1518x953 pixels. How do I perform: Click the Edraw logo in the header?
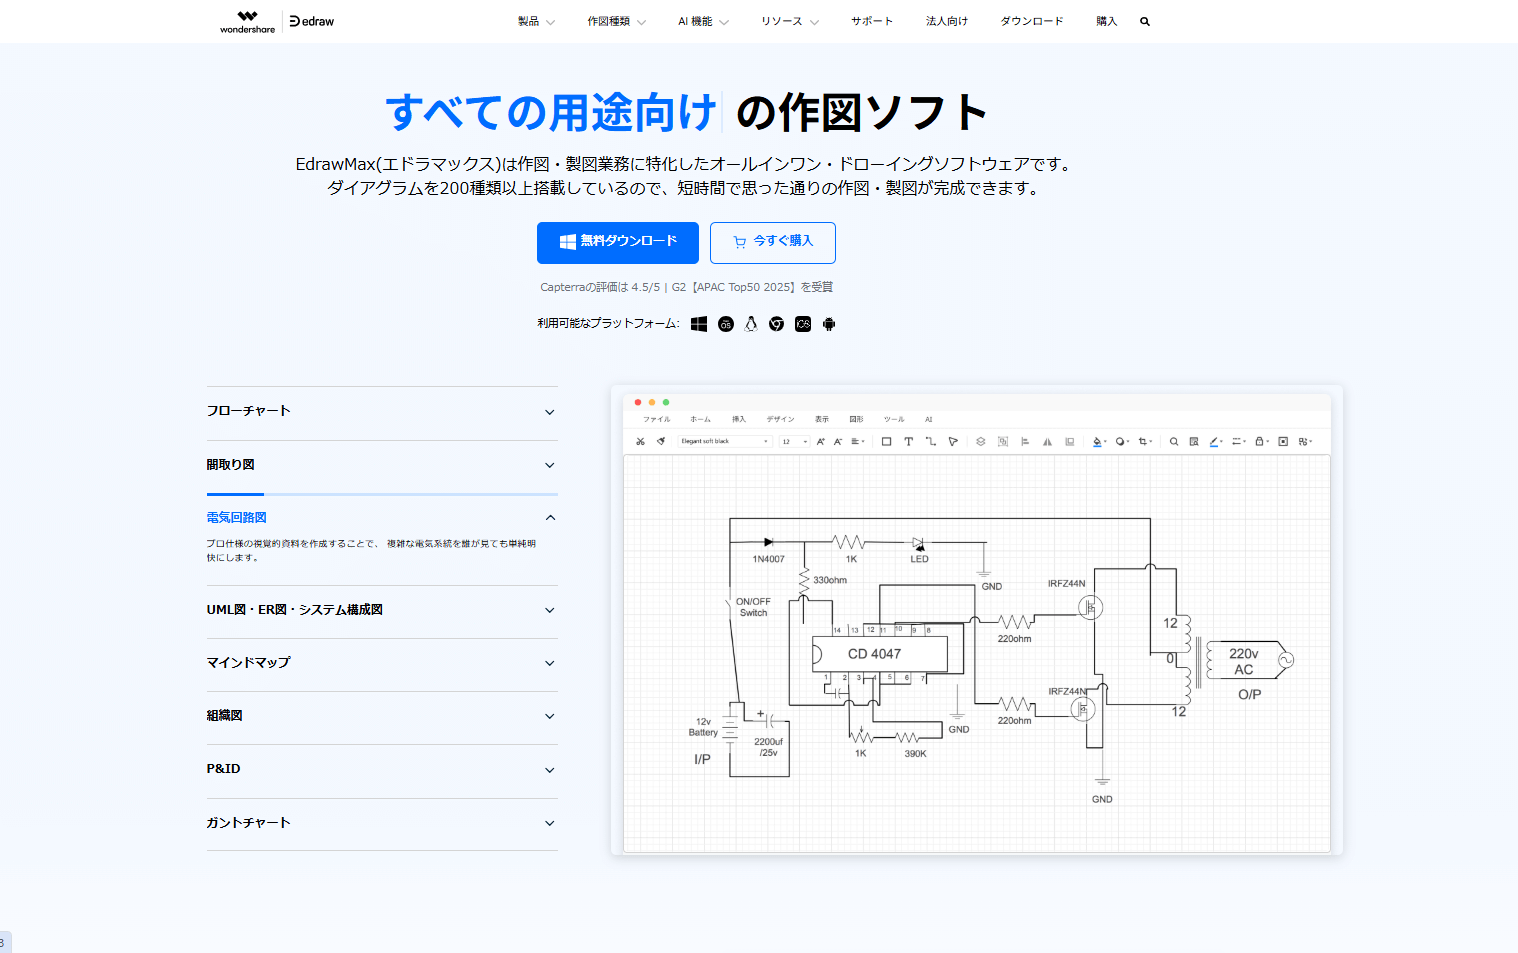(x=312, y=21)
